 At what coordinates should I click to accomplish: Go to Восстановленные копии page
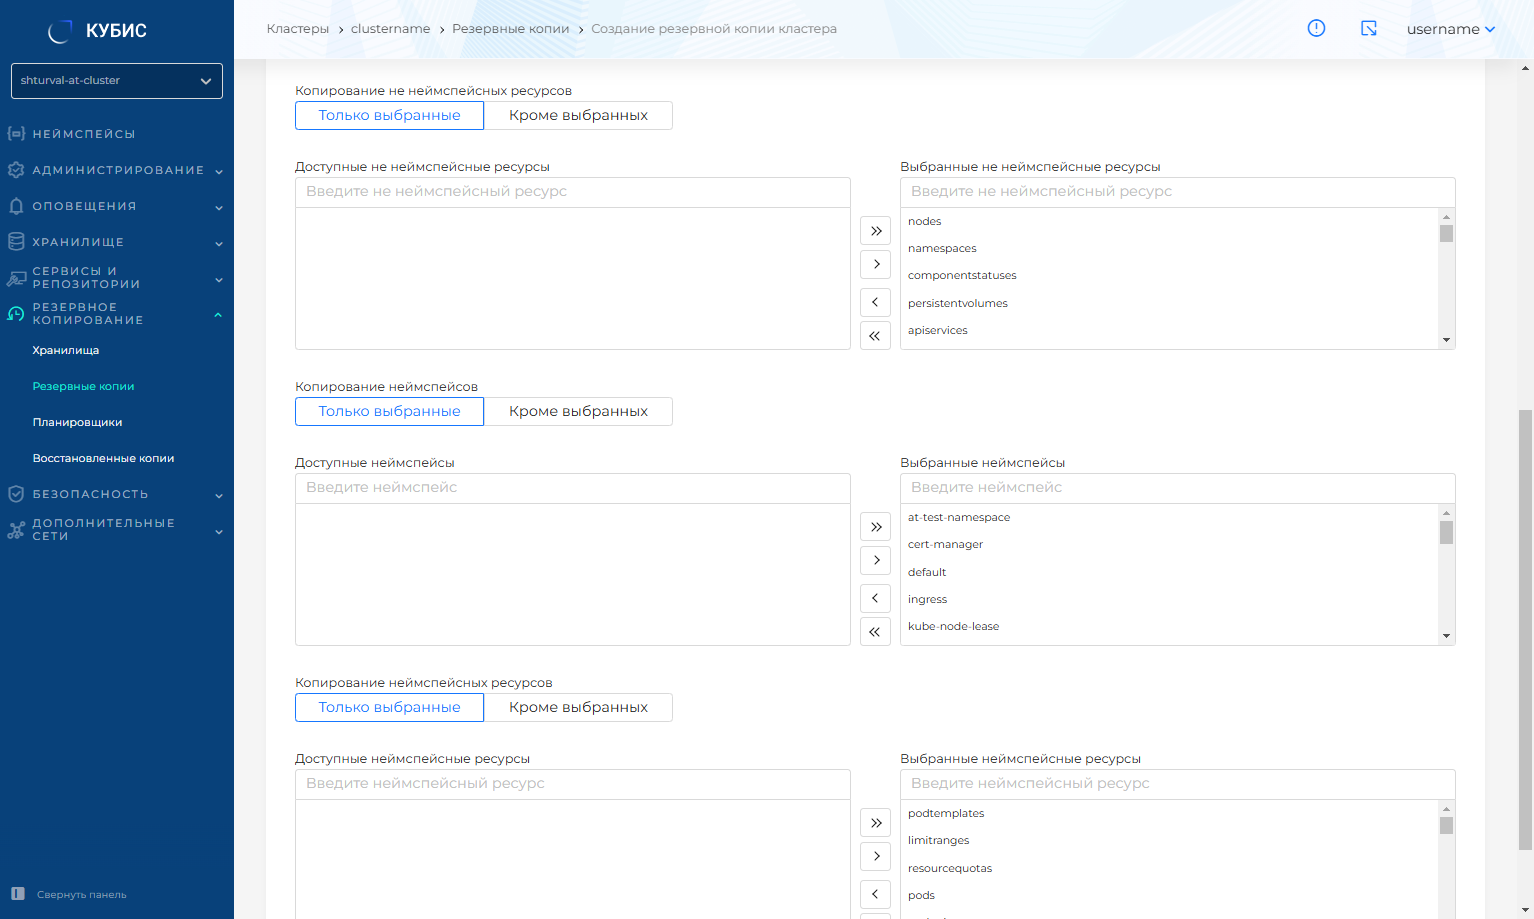(103, 458)
